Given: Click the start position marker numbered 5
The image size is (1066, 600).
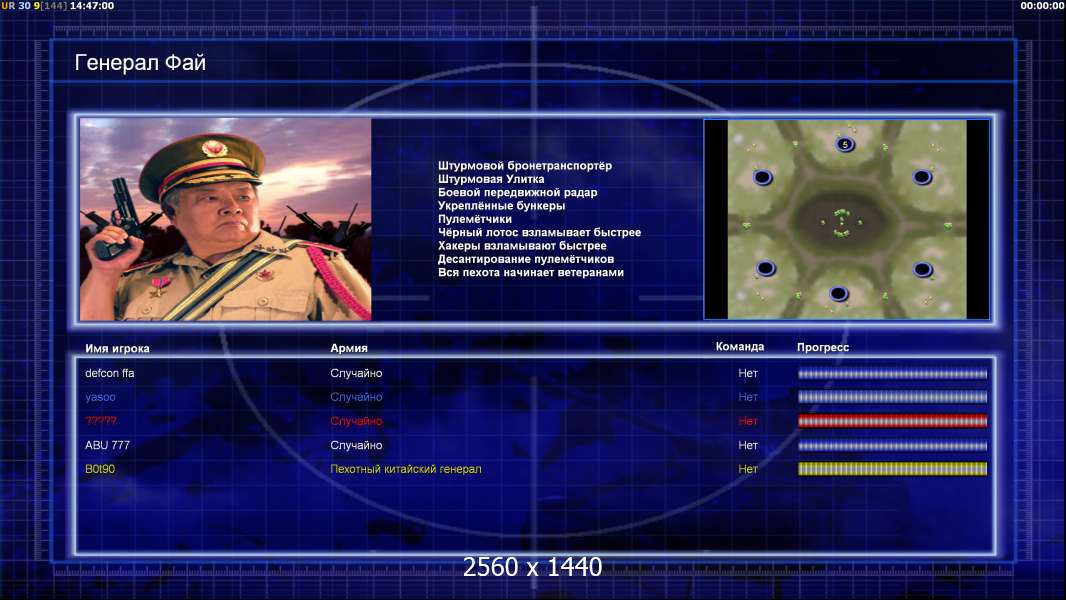Looking at the screenshot, I should click(x=844, y=144).
